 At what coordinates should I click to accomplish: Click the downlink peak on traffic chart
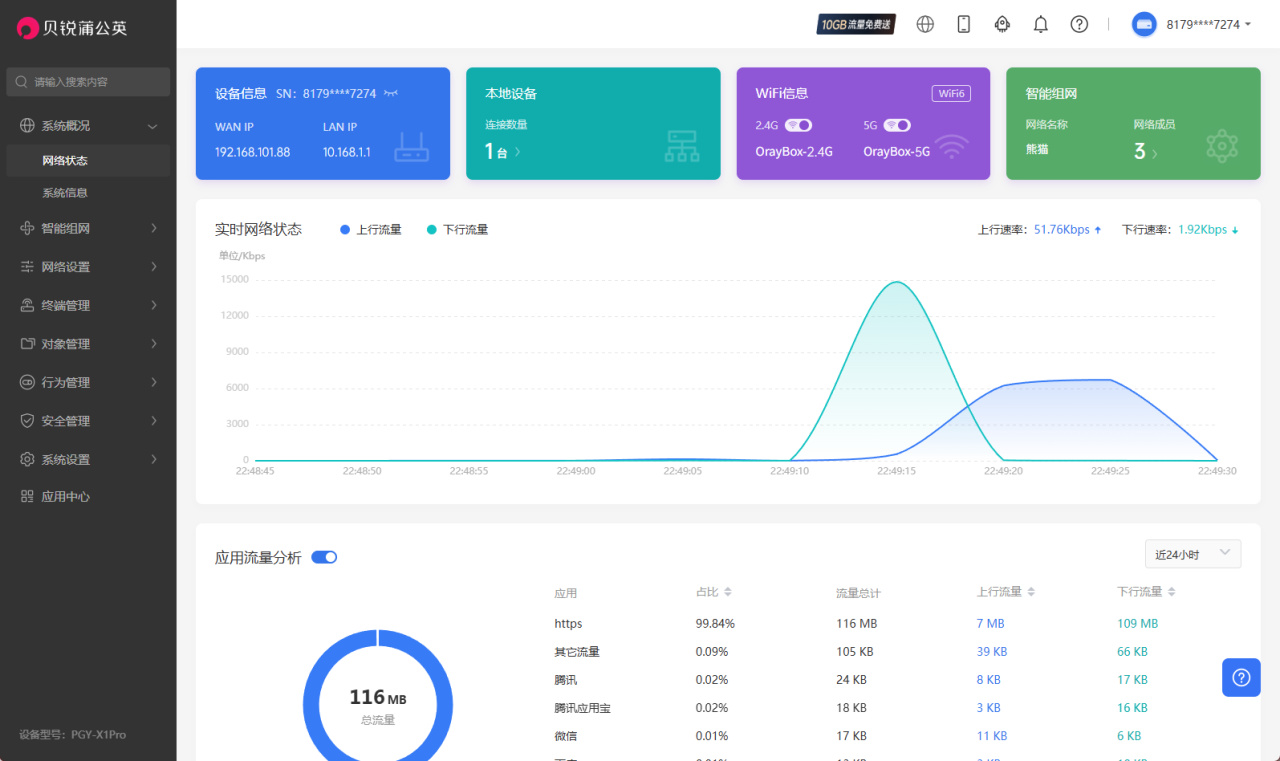click(x=896, y=282)
